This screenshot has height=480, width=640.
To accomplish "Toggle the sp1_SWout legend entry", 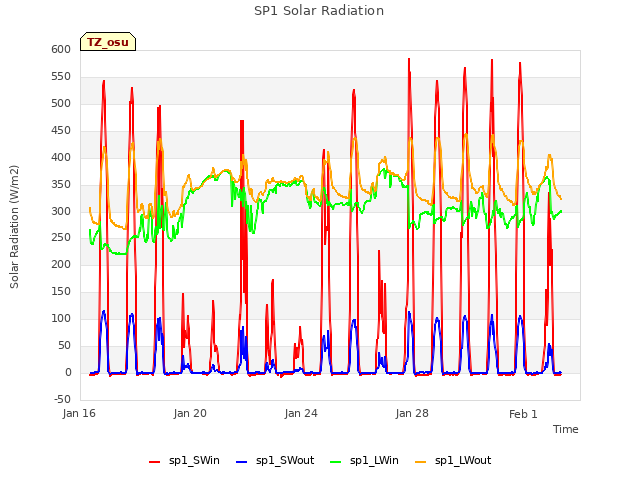I will (x=275, y=461).
